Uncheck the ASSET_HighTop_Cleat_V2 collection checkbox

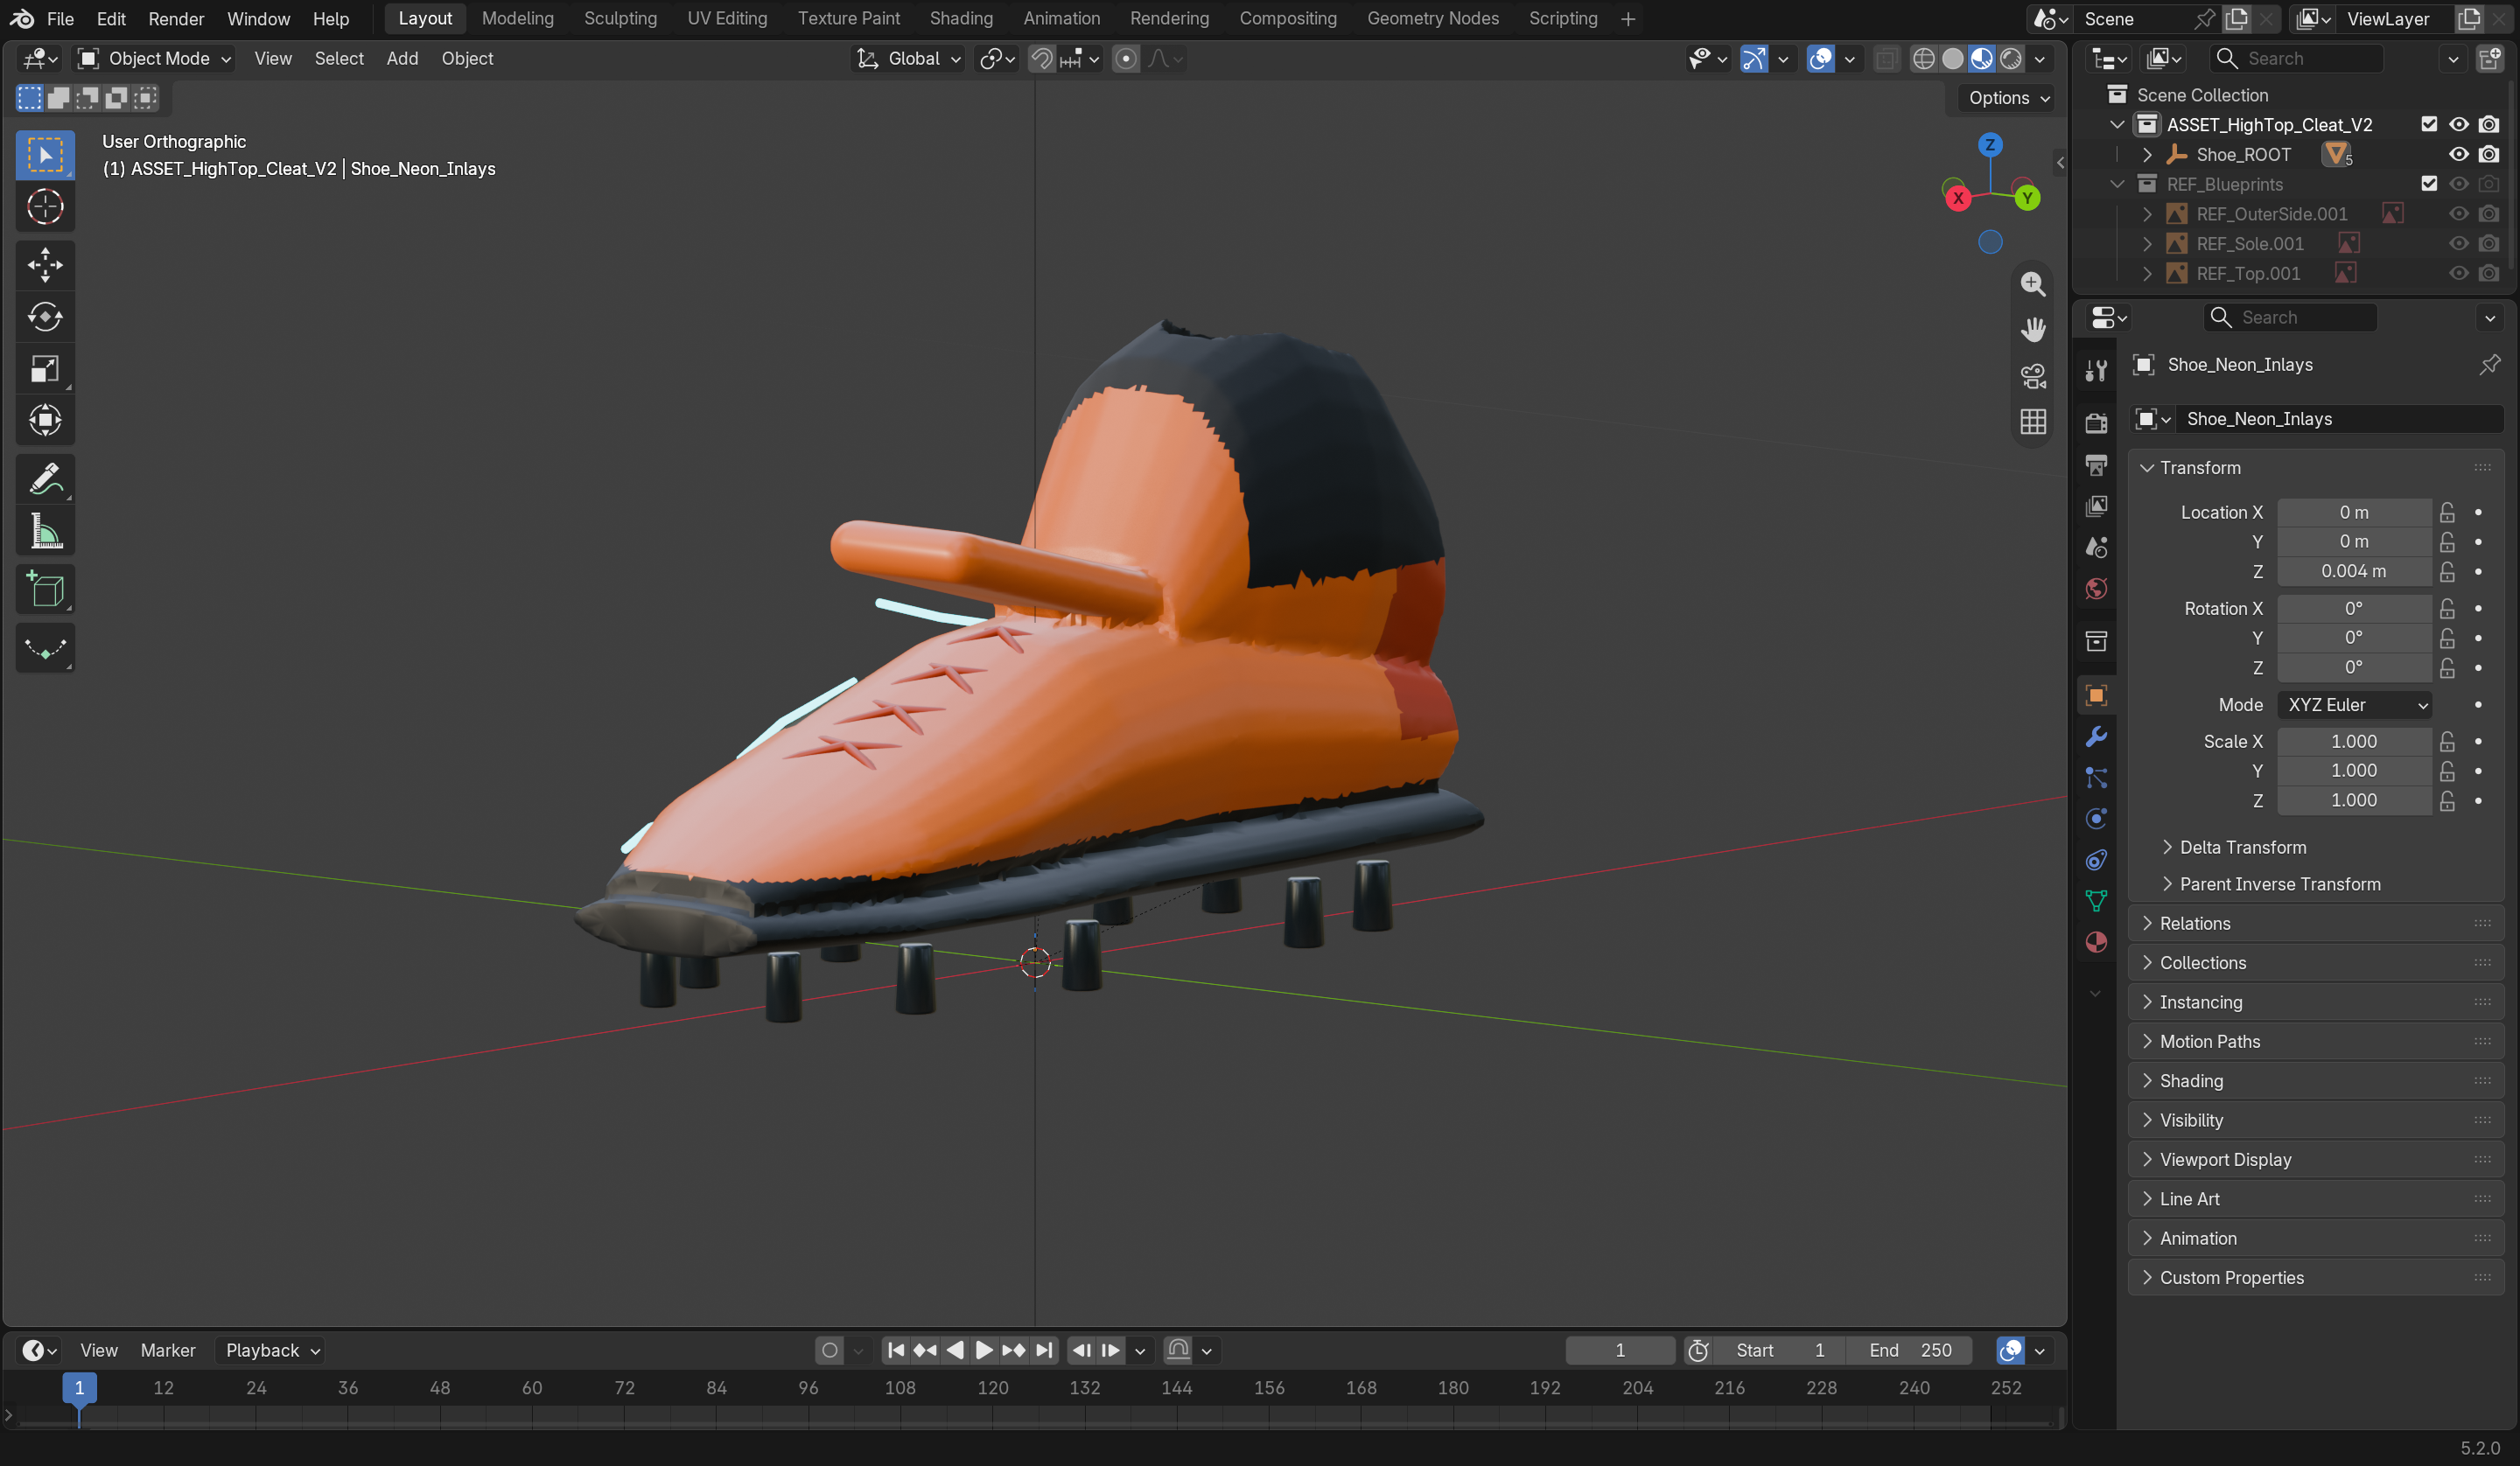2429,124
